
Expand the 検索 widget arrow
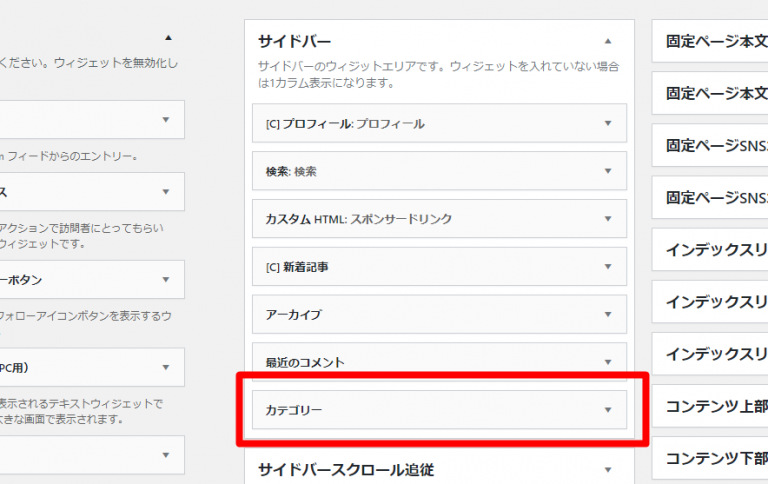coord(608,171)
